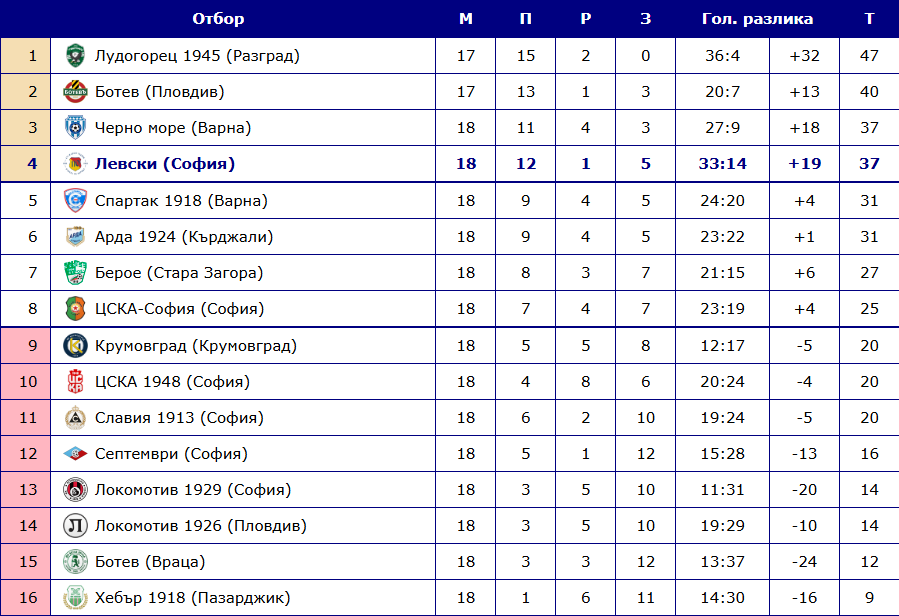The image size is (899, 616).
Task: Click the Levski Sofia club emblem
Action: [x=75, y=164]
